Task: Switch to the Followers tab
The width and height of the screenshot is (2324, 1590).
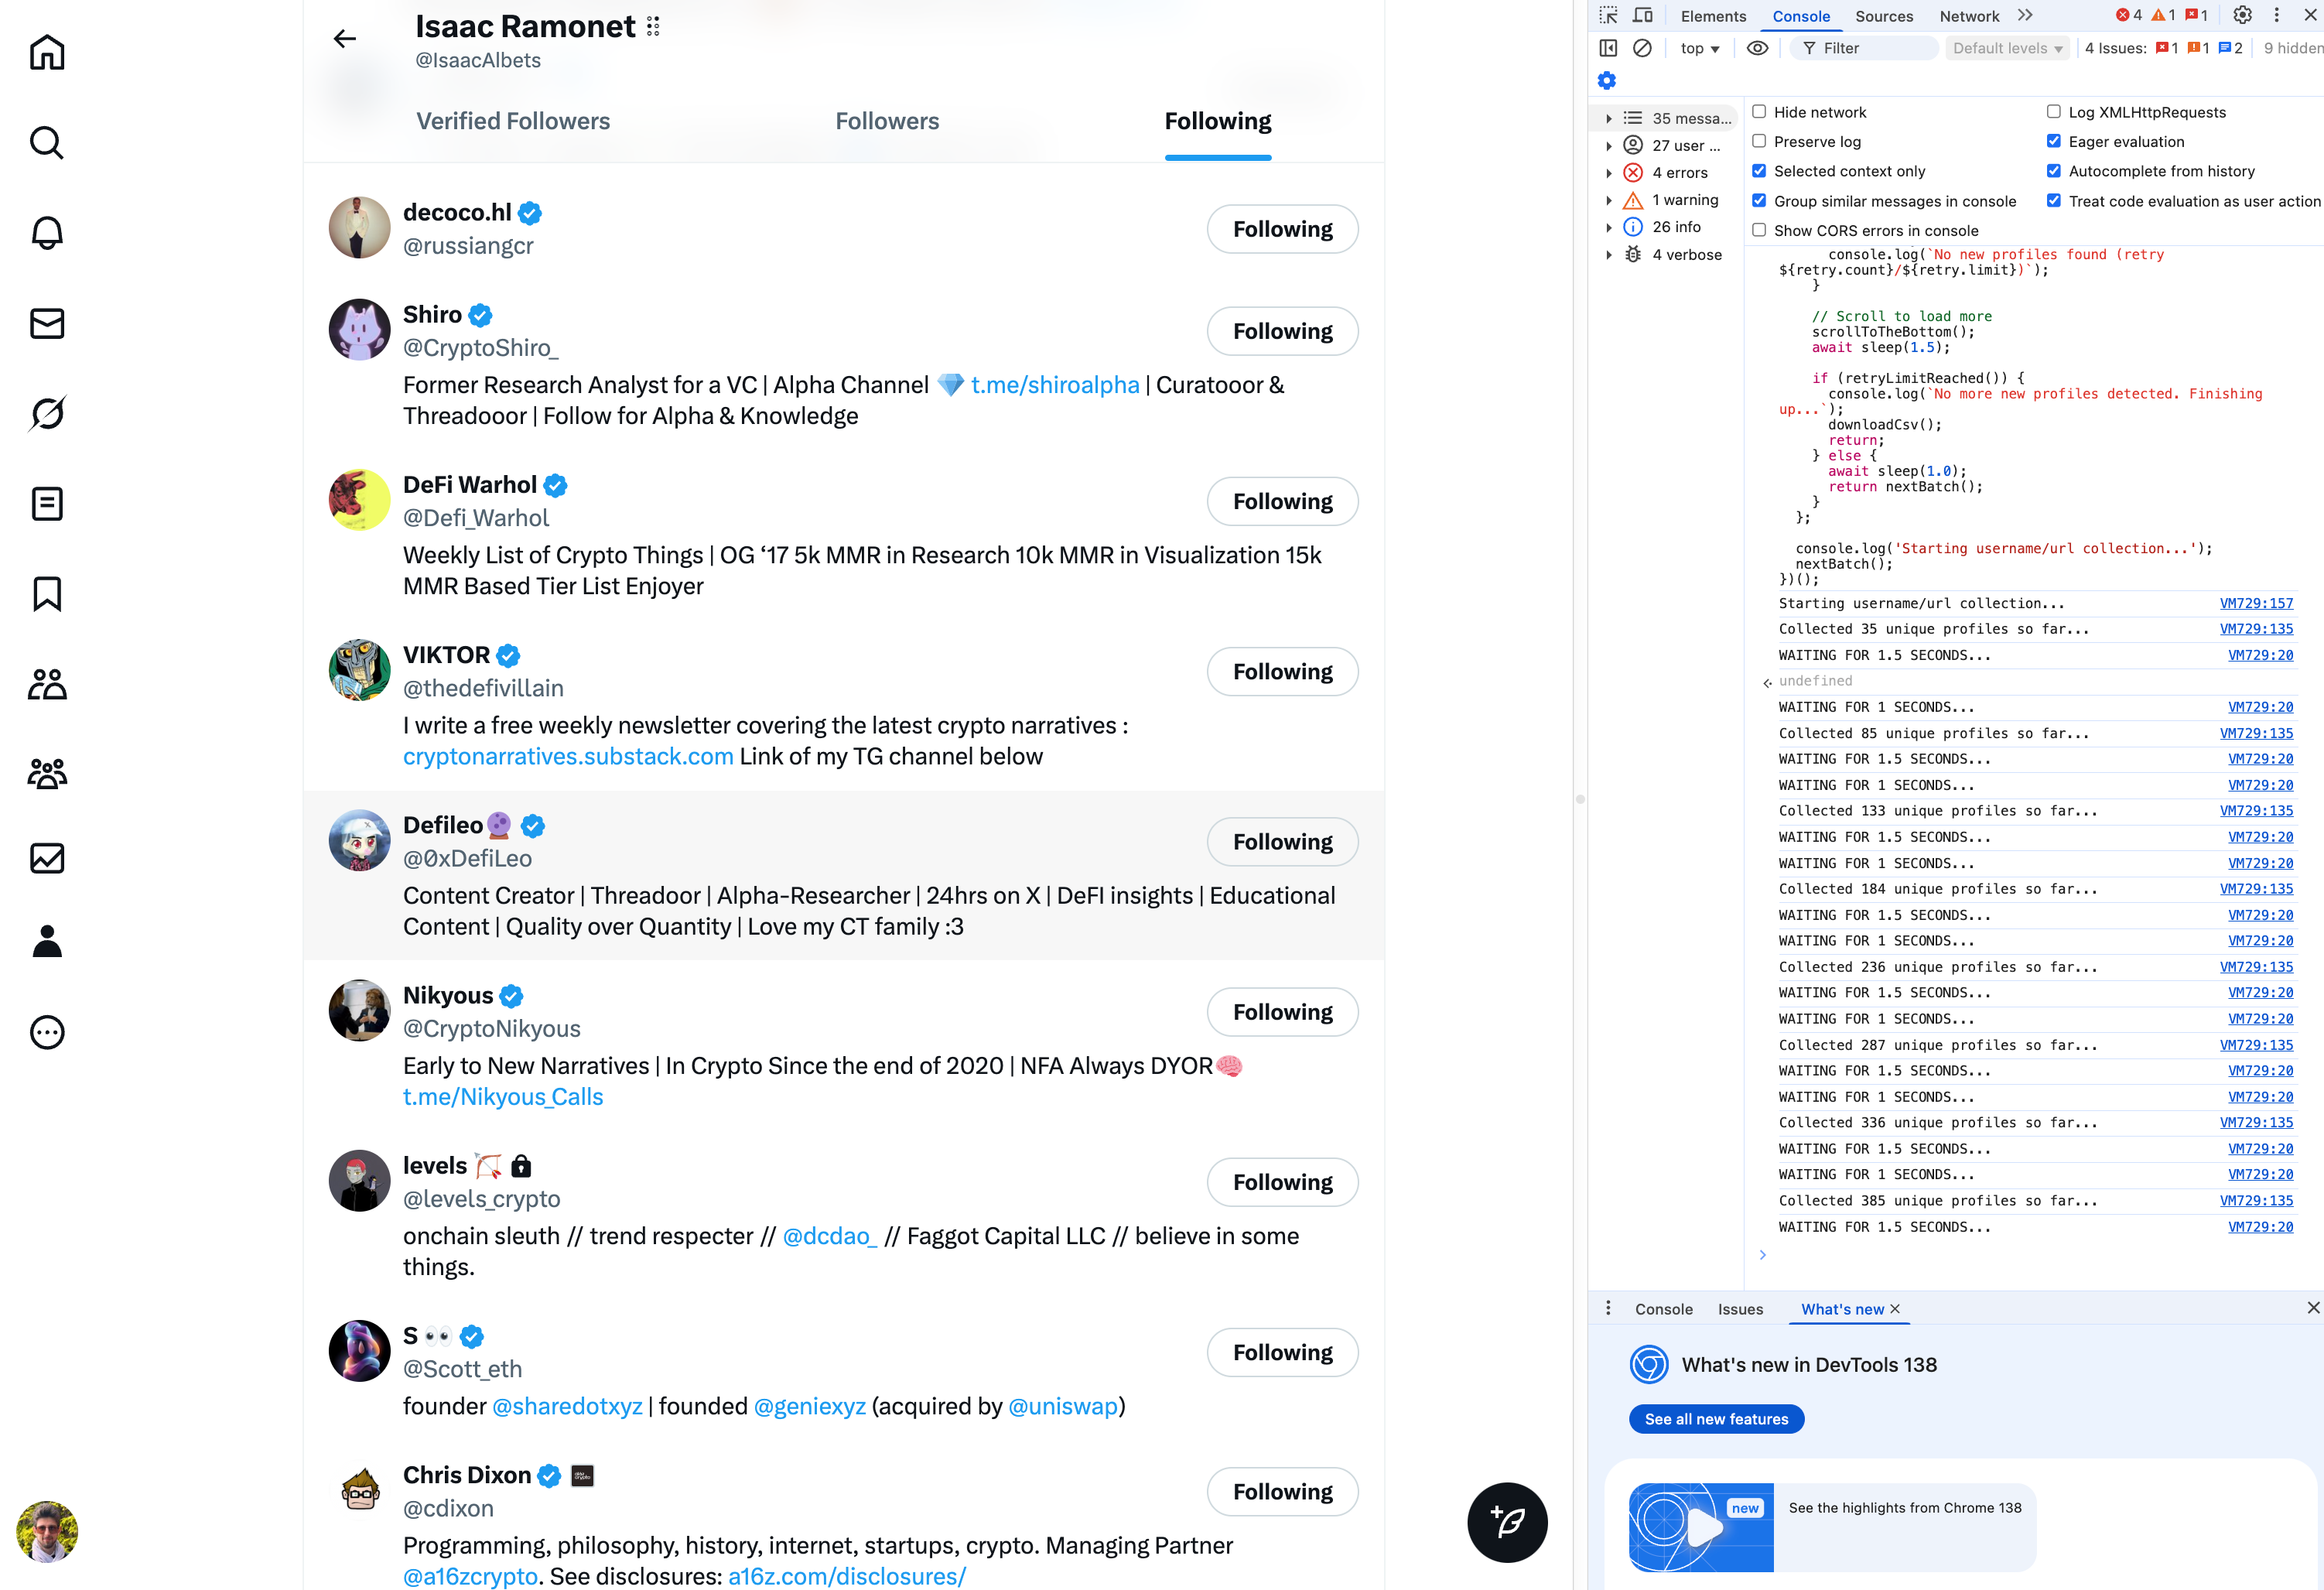Action: [x=887, y=121]
